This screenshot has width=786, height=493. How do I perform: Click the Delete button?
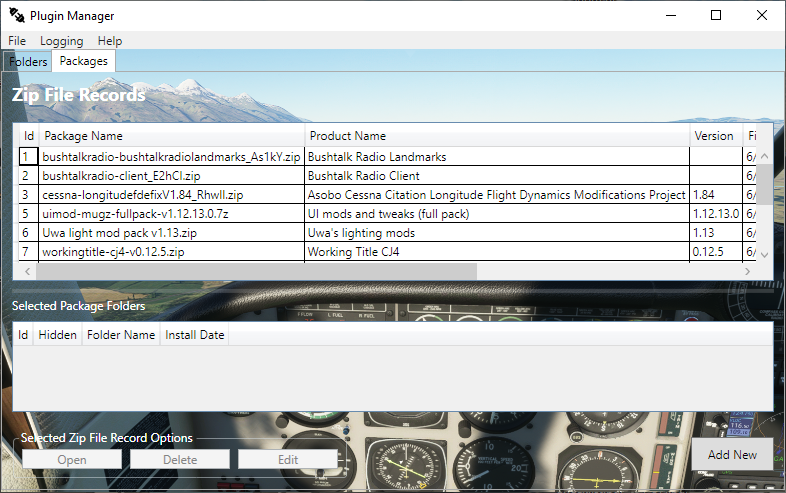click(x=180, y=459)
